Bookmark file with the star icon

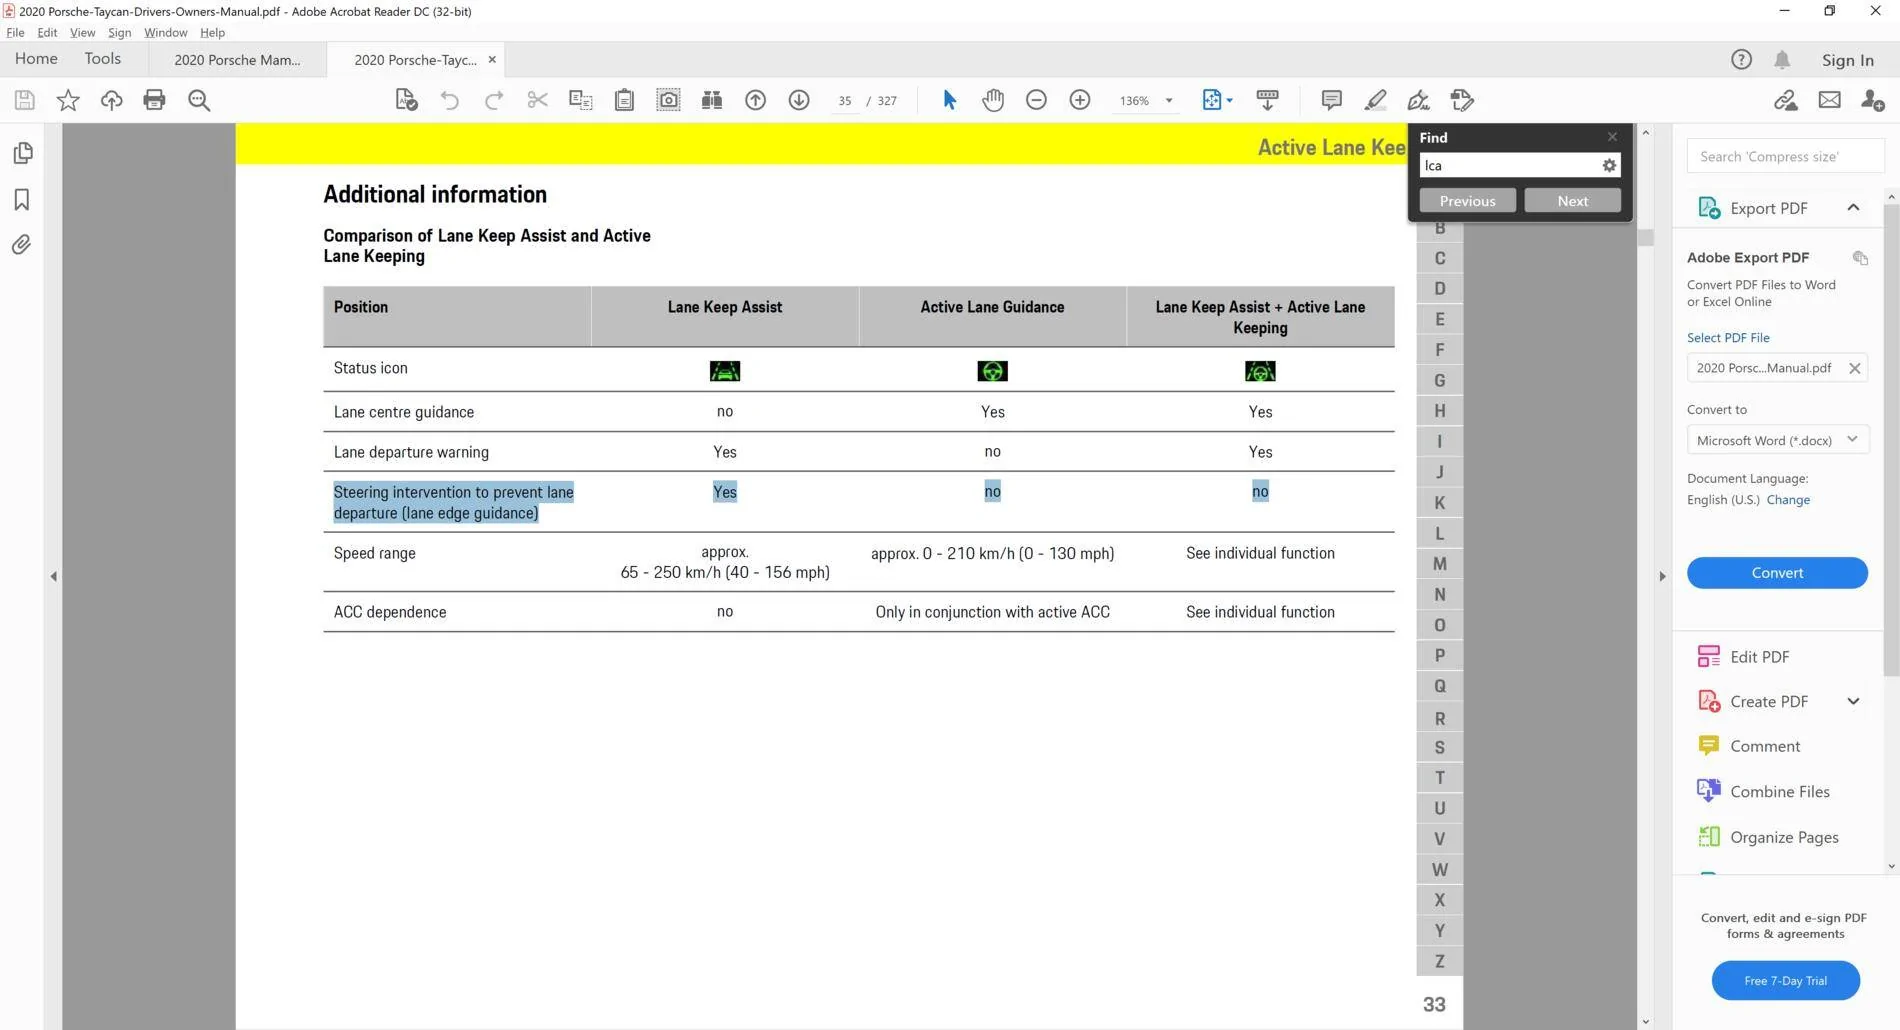(68, 100)
